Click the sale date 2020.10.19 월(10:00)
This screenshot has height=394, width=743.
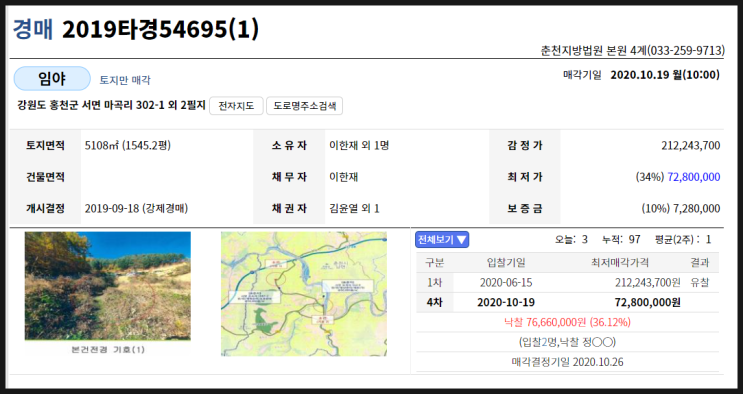[665, 75]
